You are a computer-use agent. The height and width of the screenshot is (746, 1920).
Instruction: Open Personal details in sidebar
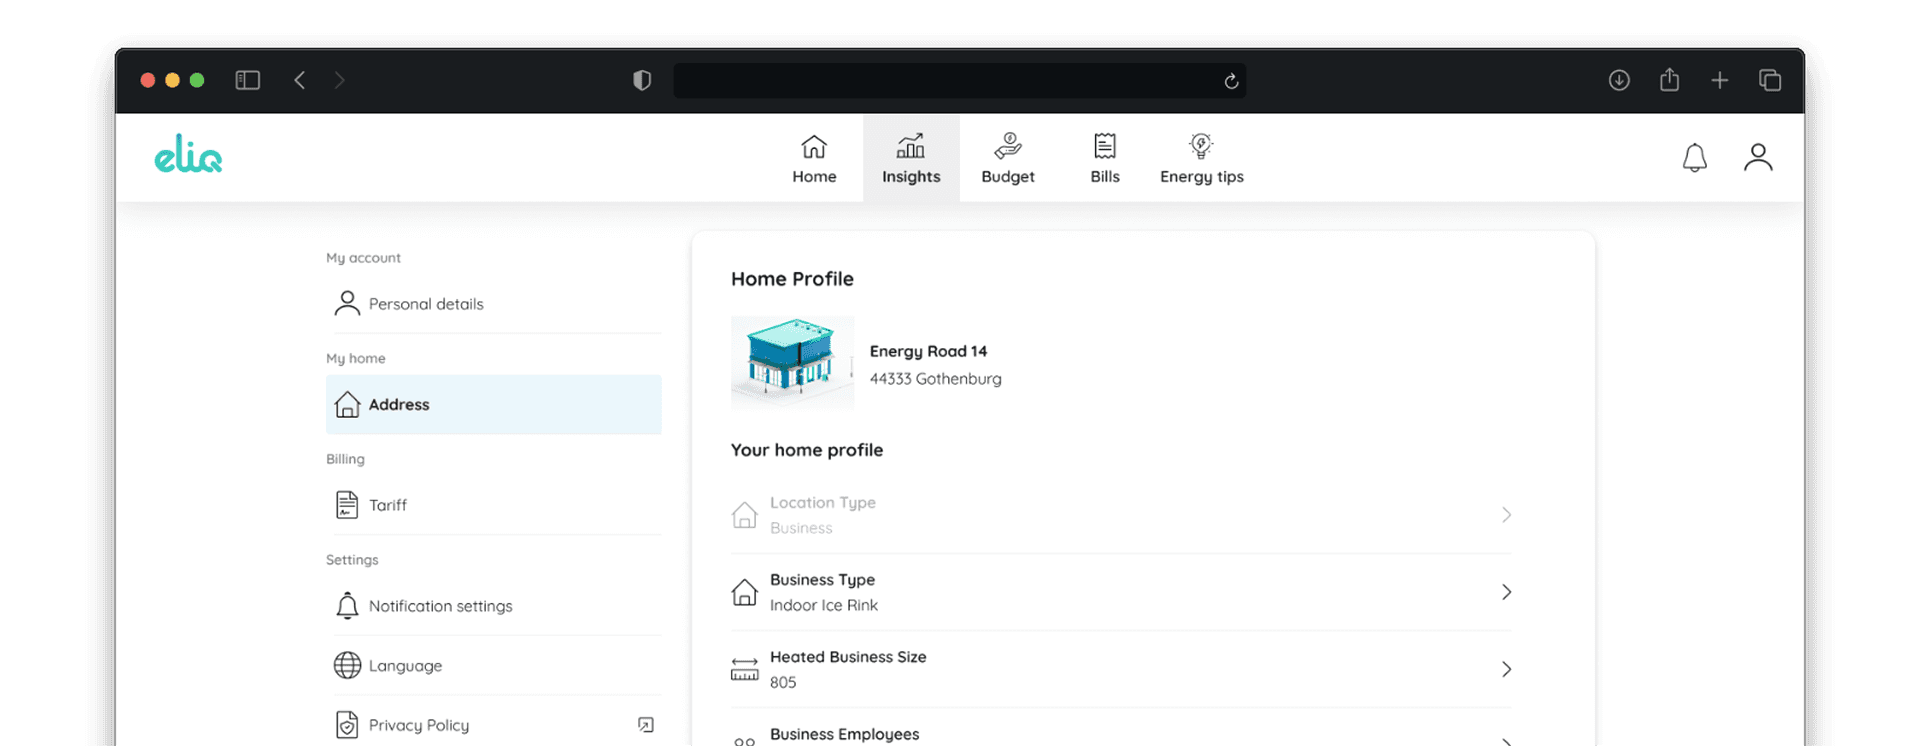coord(494,304)
